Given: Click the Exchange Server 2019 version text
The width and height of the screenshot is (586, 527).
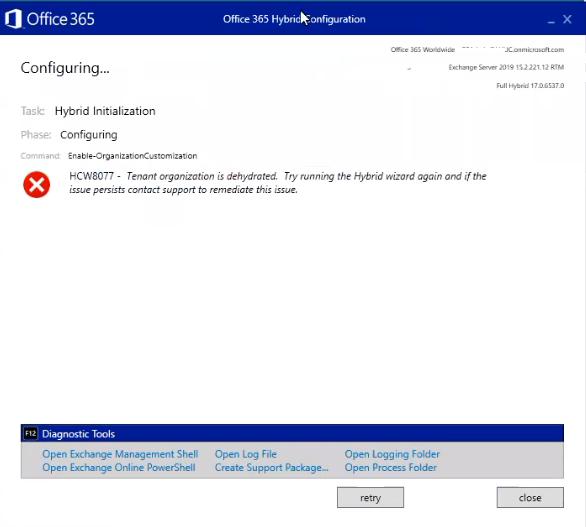Looking at the screenshot, I should point(506,67).
